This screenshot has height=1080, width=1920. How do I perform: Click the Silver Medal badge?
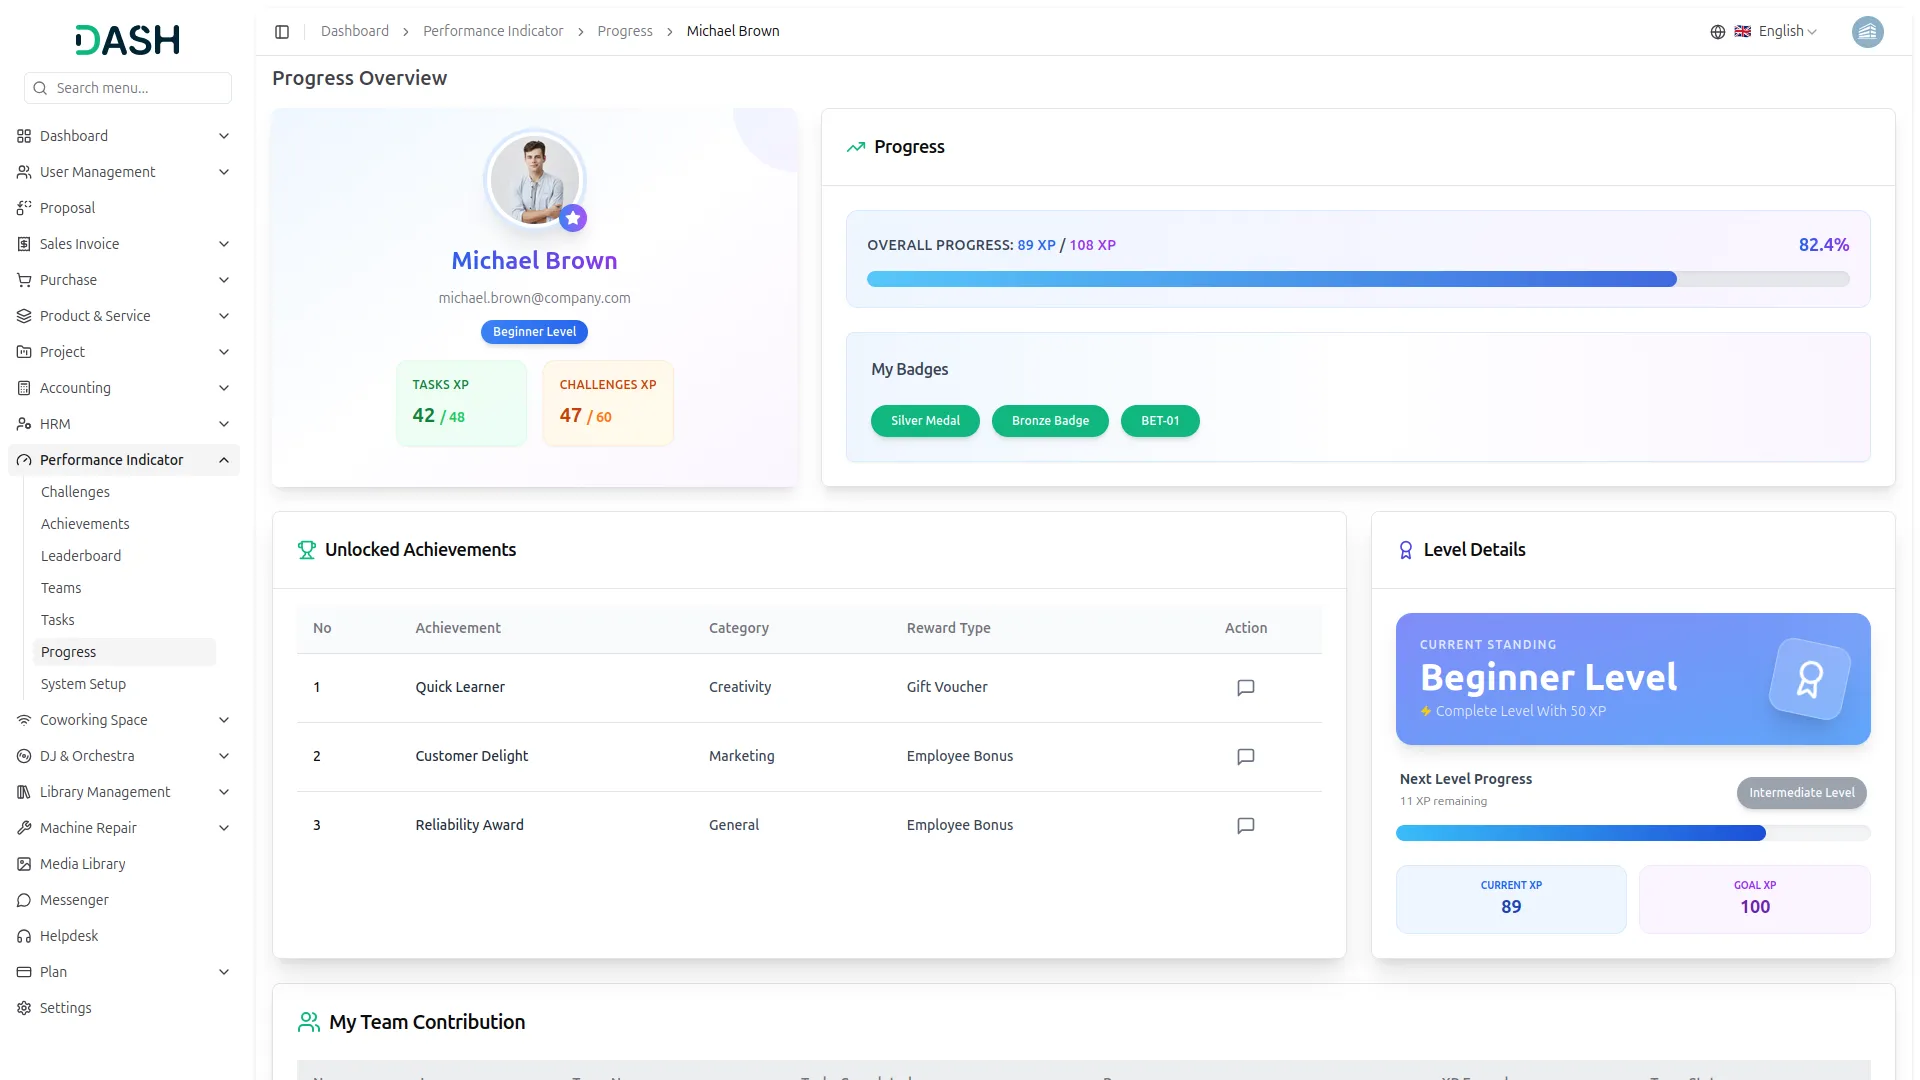click(x=925, y=421)
